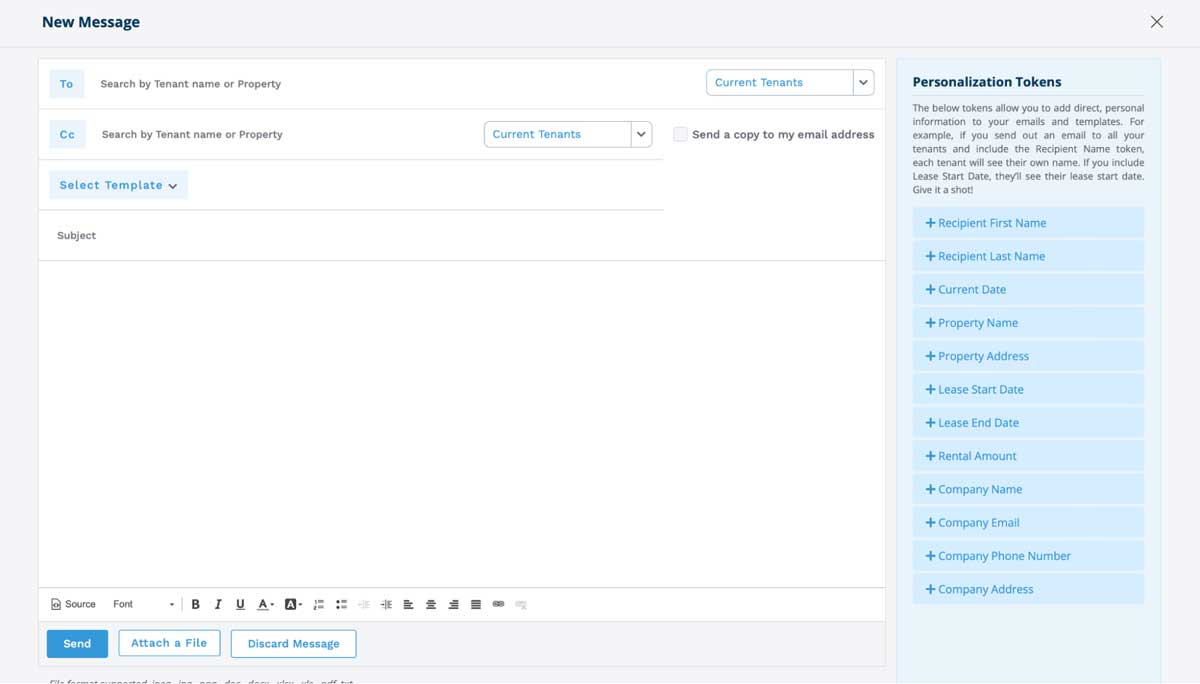Apply italic formatting to message text

(217, 604)
